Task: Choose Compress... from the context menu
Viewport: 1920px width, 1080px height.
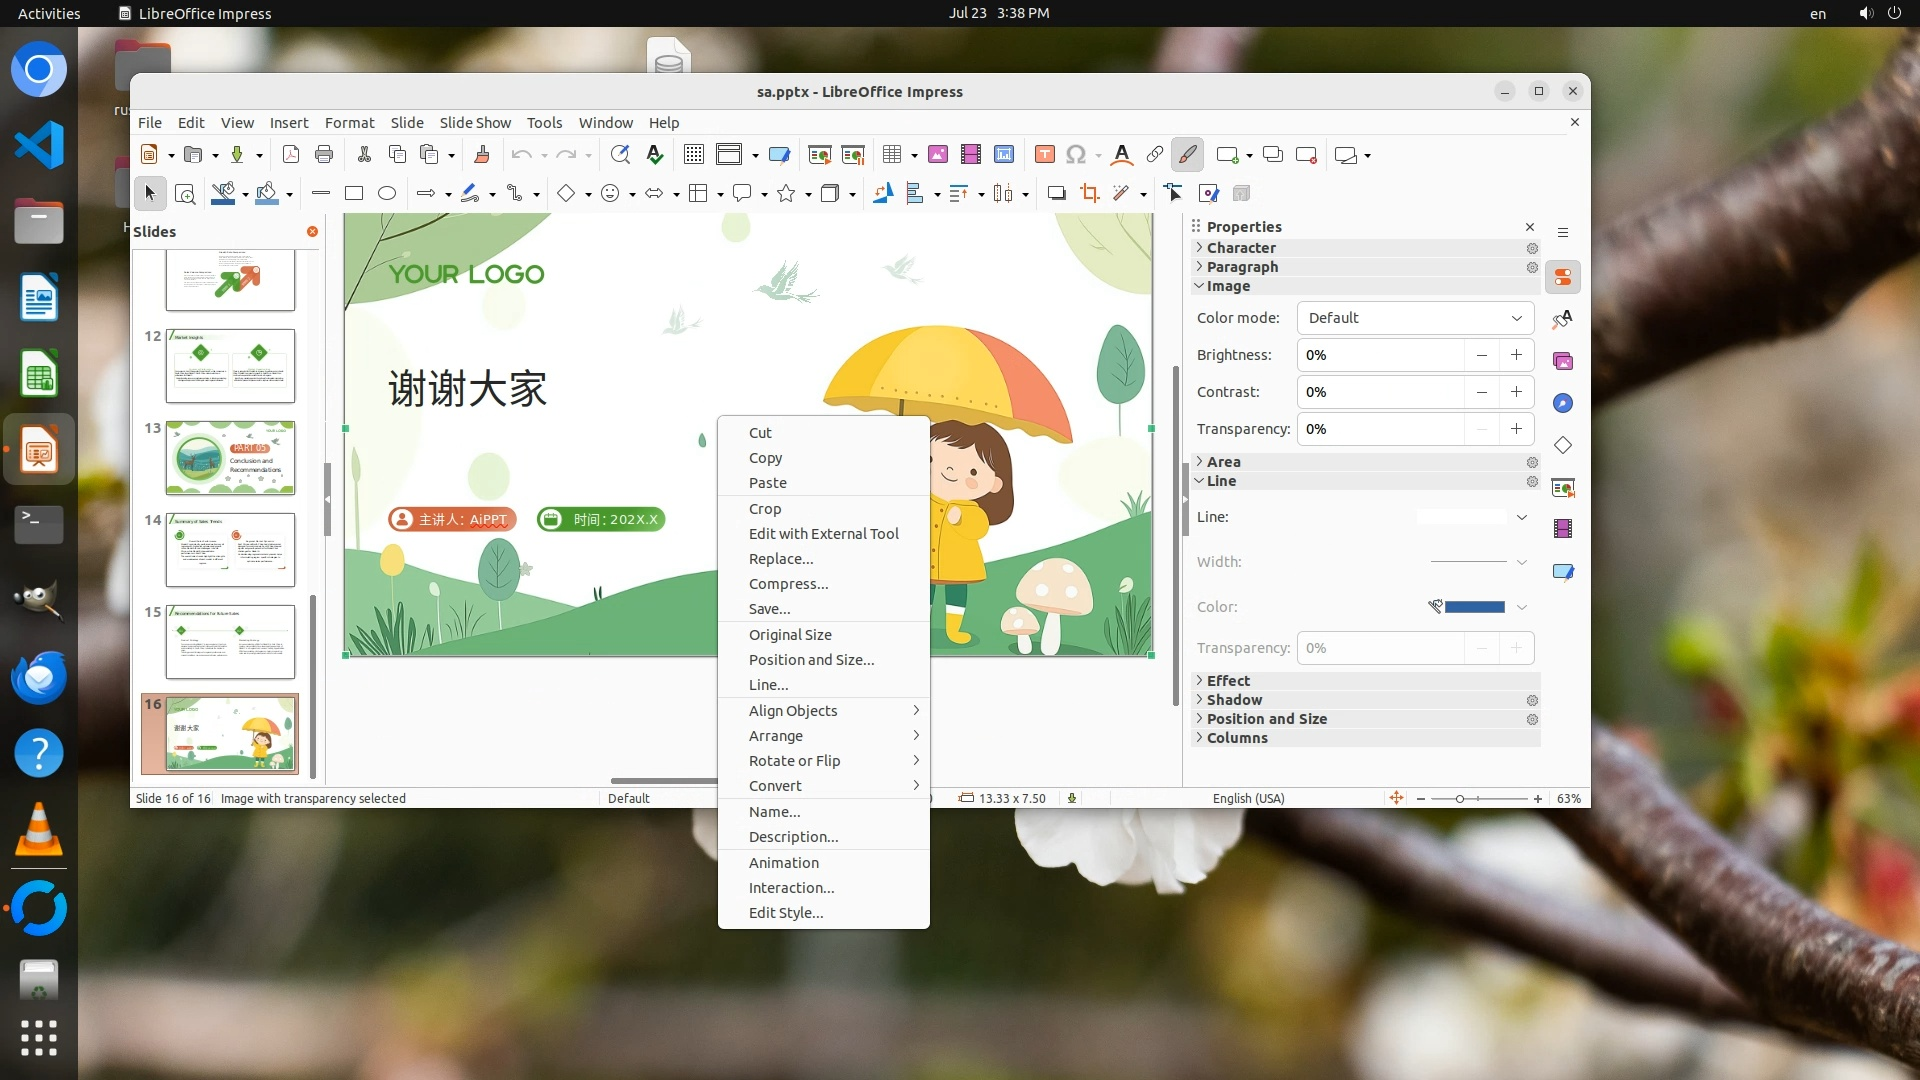Action: coord(788,584)
